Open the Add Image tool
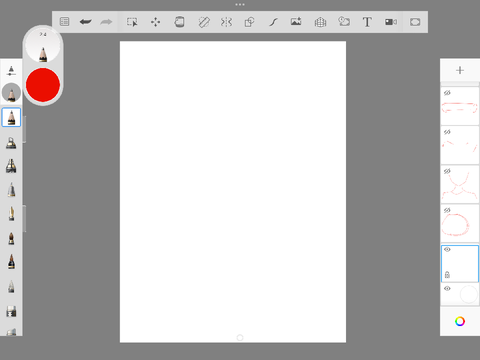480x360 pixels. point(296,22)
